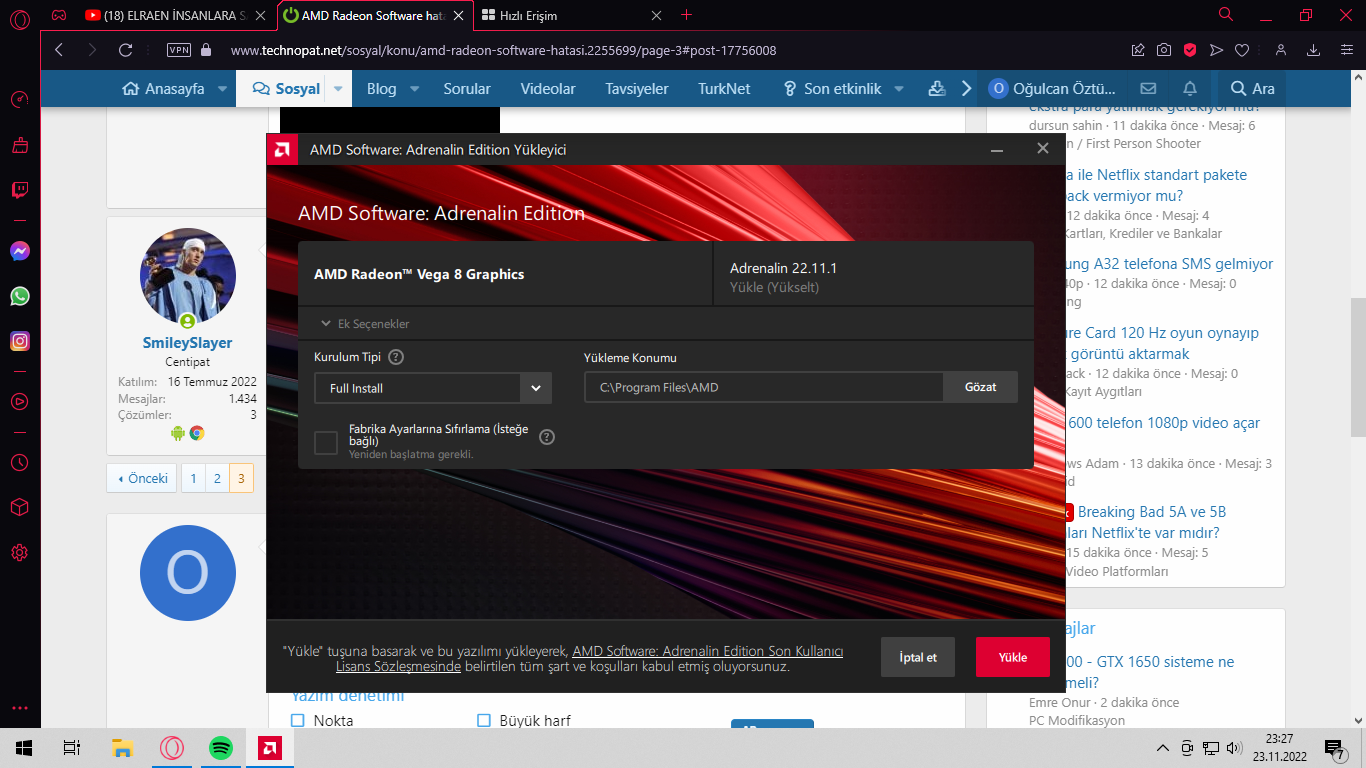Click the İptal et cancel button
This screenshot has width=1366, height=768.
pyautogui.click(x=918, y=657)
